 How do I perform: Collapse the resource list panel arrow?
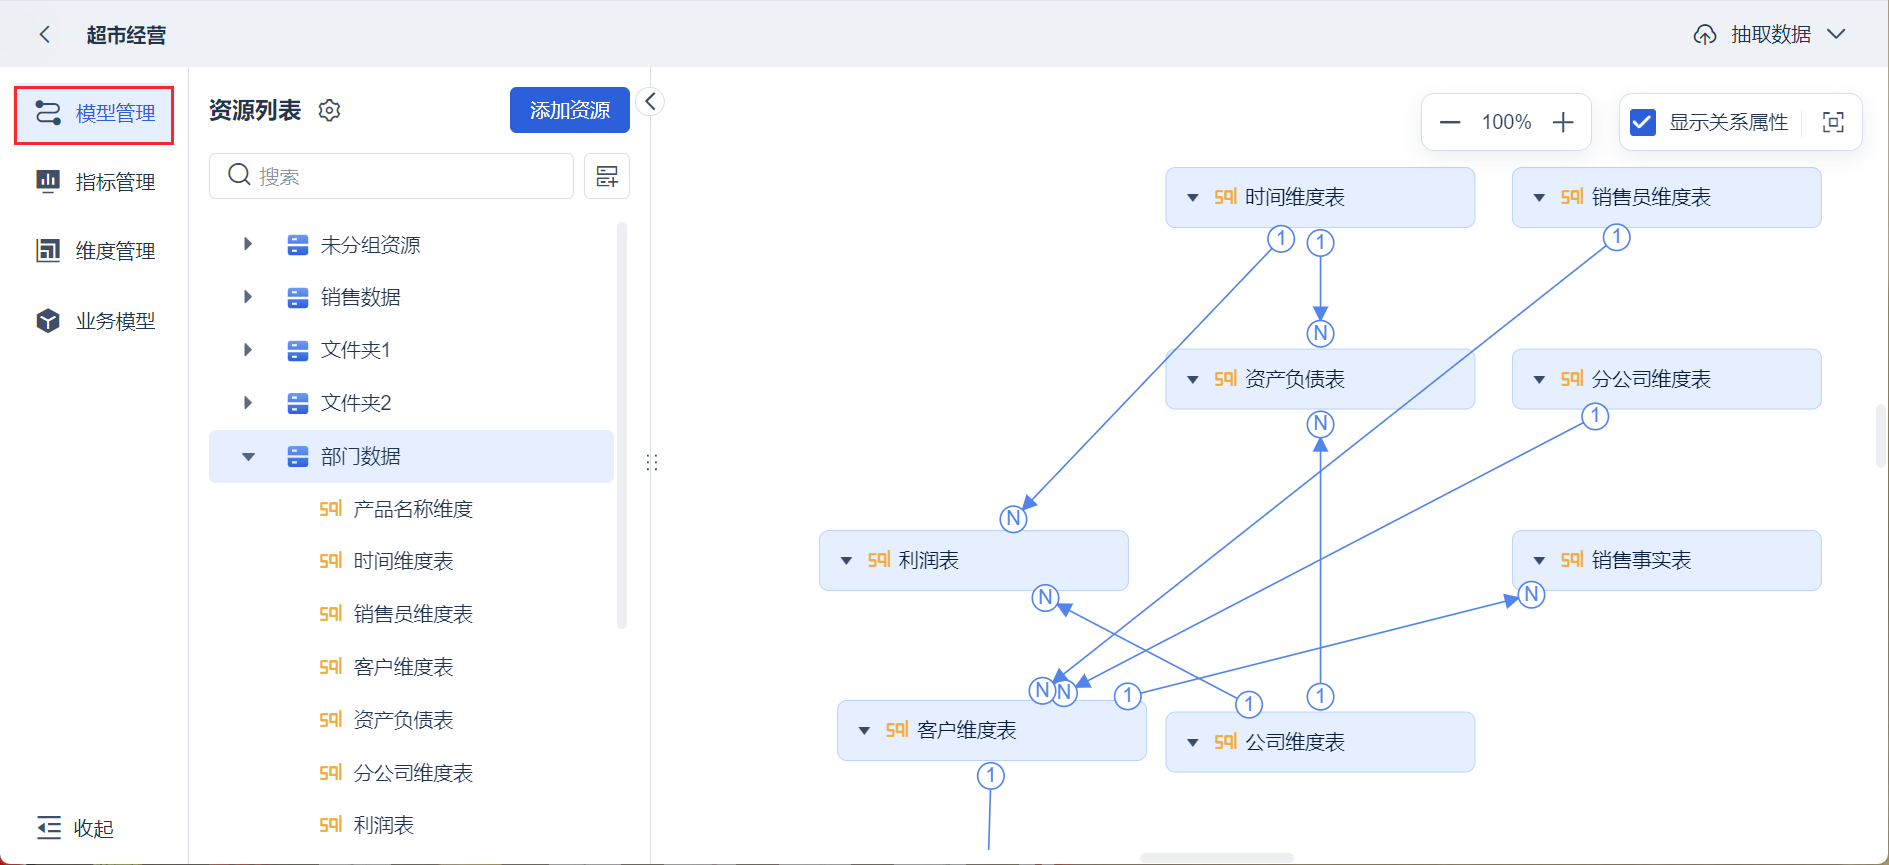click(650, 101)
